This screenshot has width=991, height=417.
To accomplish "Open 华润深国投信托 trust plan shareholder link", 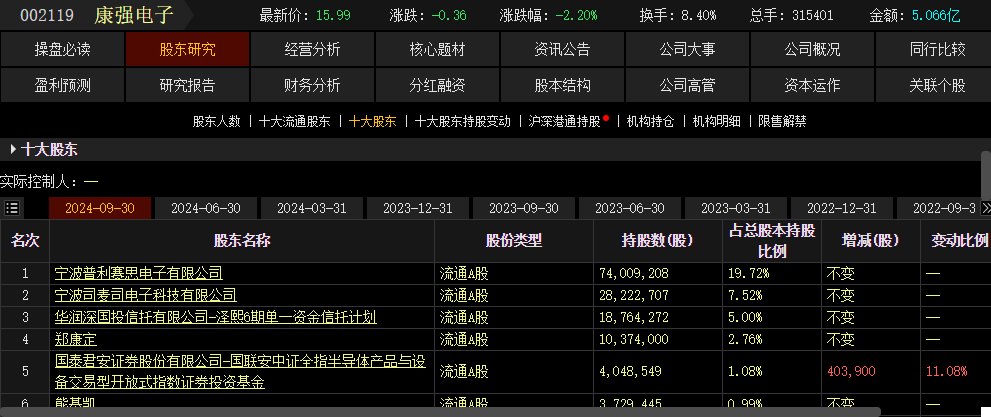I will (216, 317).
